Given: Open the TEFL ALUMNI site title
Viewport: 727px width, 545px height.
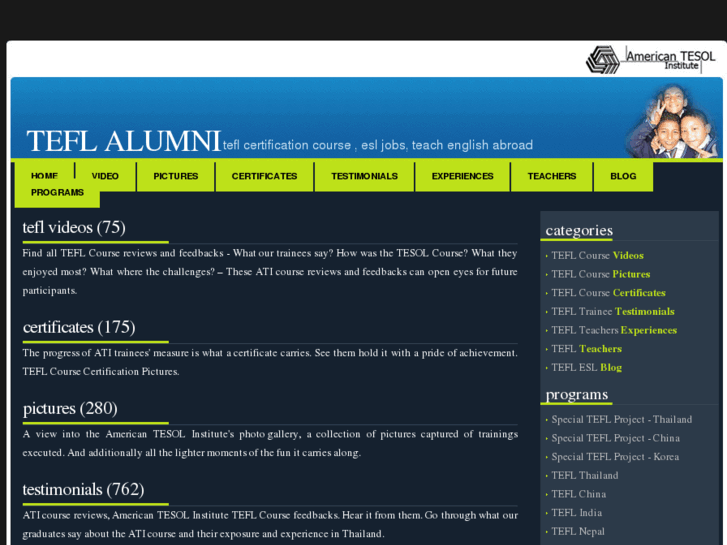Looking at the screenshot, I should tap(123, 141).
